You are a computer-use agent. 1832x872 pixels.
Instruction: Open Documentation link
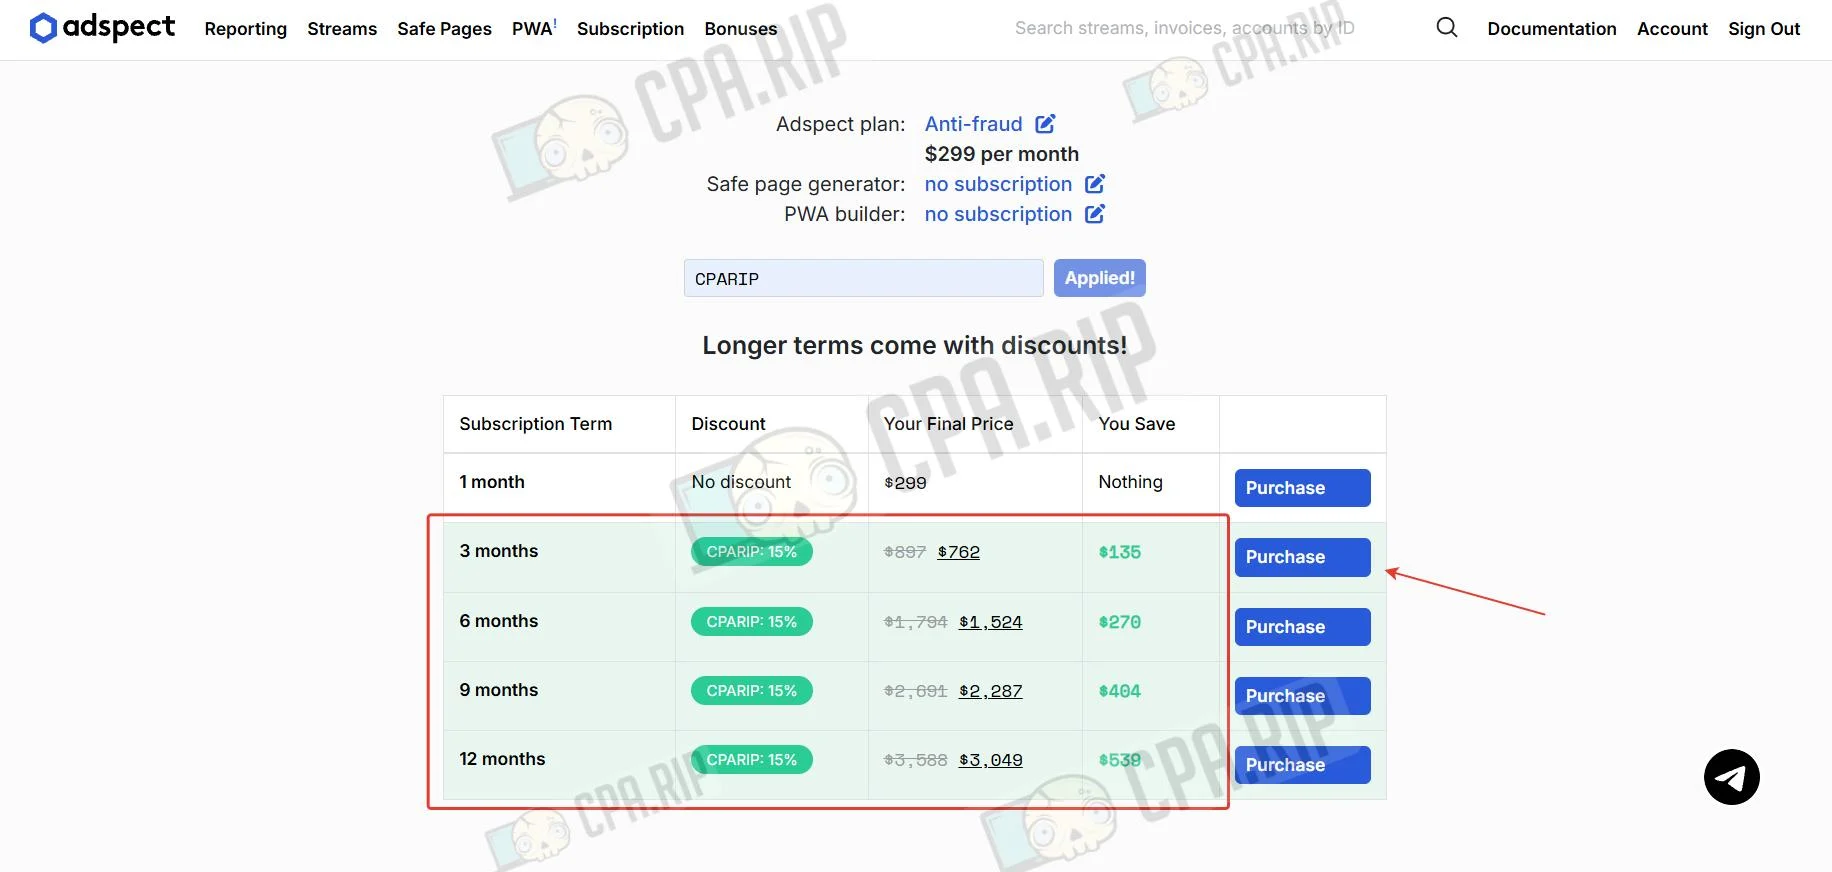coord(1552,29)
